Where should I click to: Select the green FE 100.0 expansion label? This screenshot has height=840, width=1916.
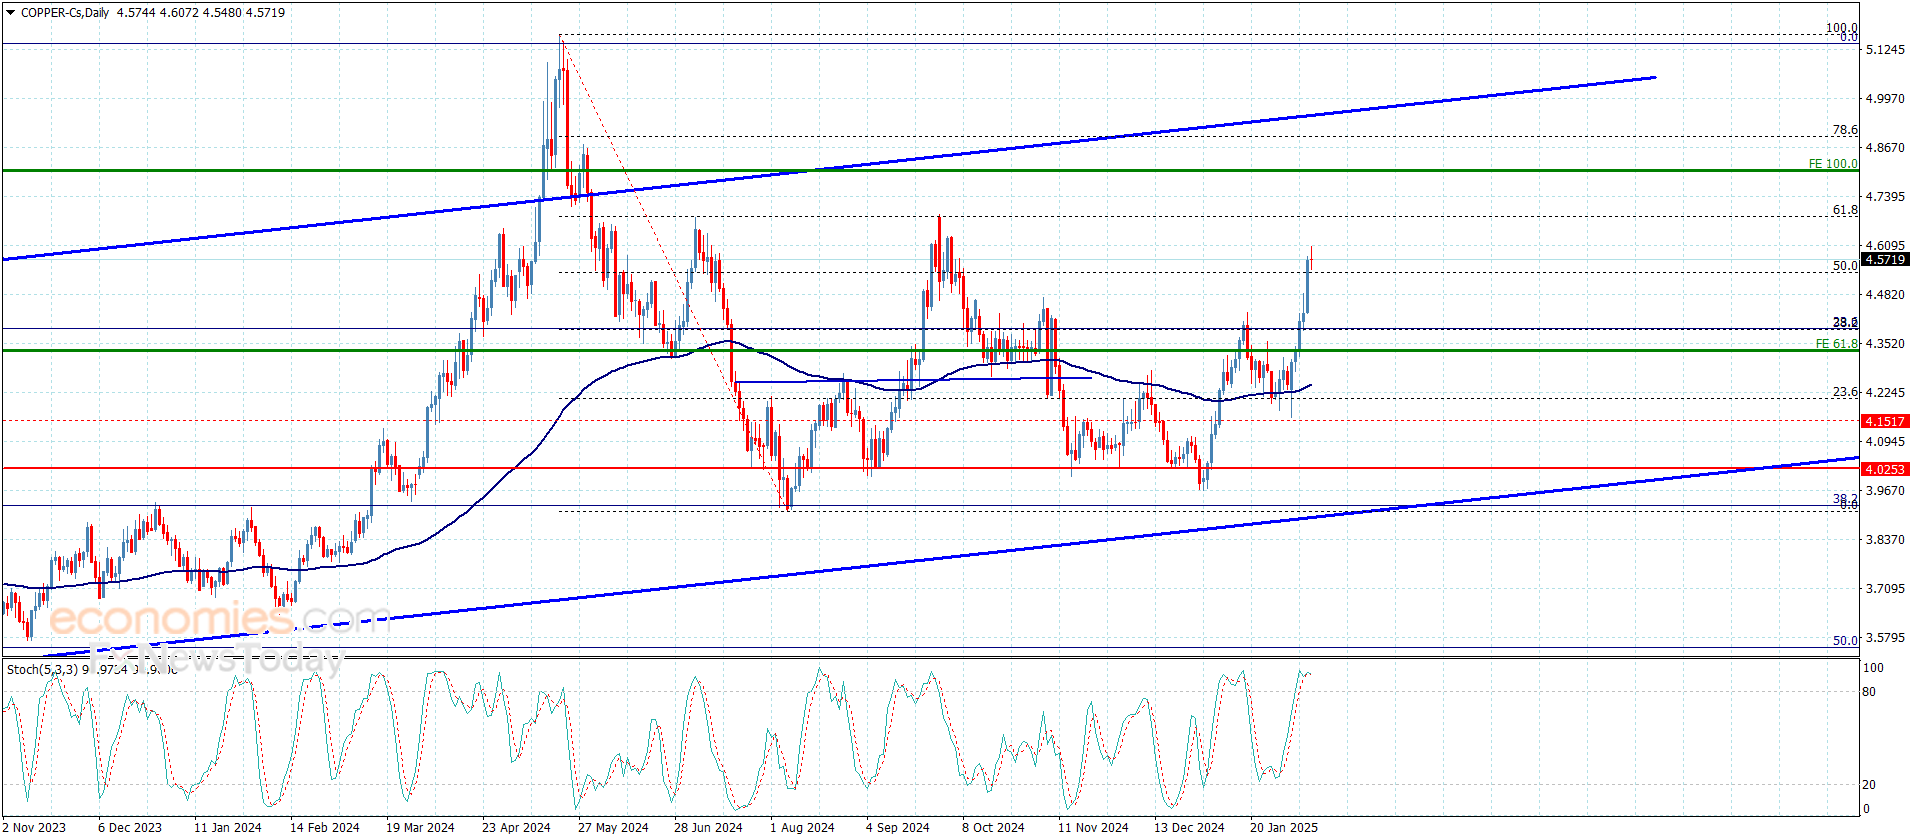[1833, 164]
